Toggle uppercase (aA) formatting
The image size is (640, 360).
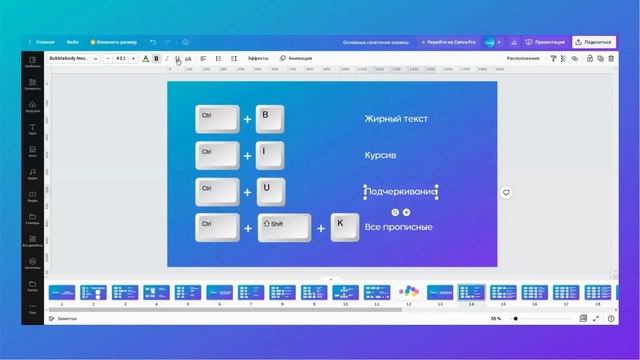[188, 59]
